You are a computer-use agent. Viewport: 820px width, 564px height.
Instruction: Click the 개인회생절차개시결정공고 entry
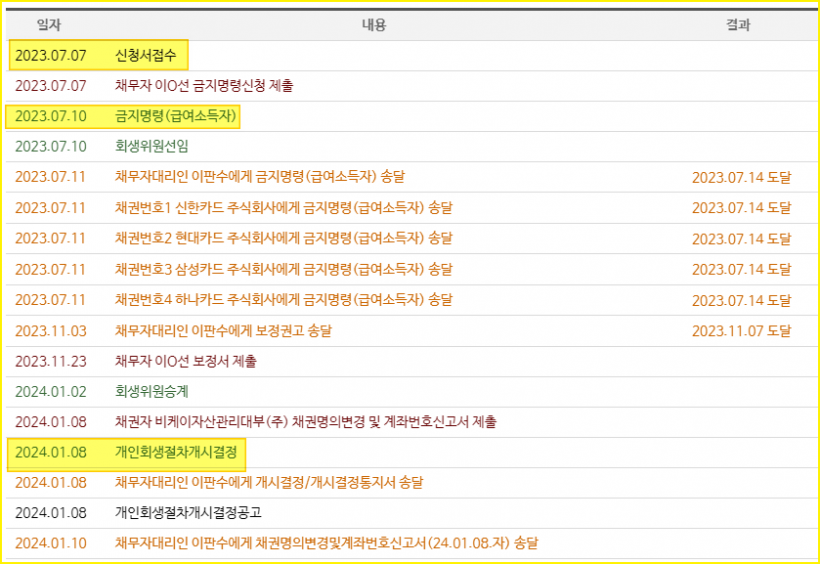188,513
